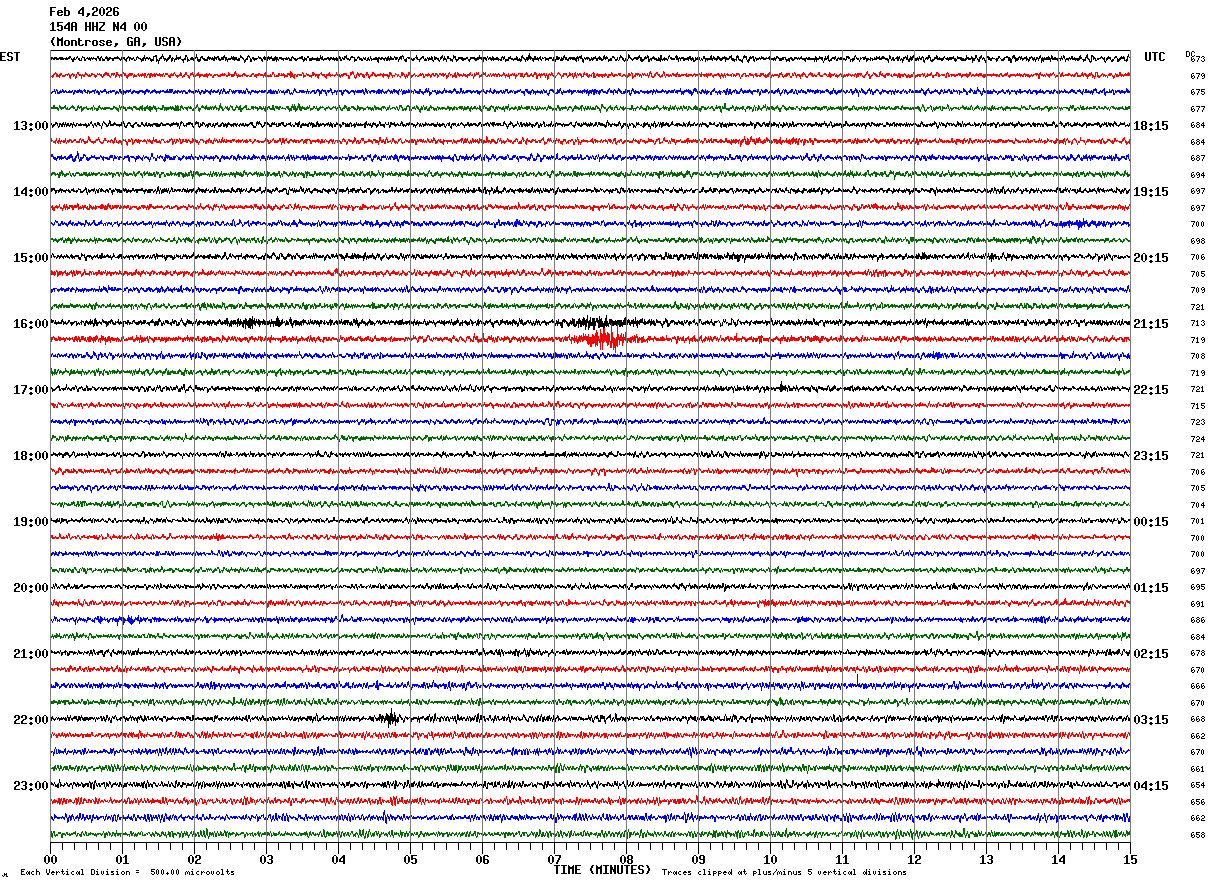The image size is (1210, 886).
Task: Click the DC offset value 654
Action: tap(1198, 786)
